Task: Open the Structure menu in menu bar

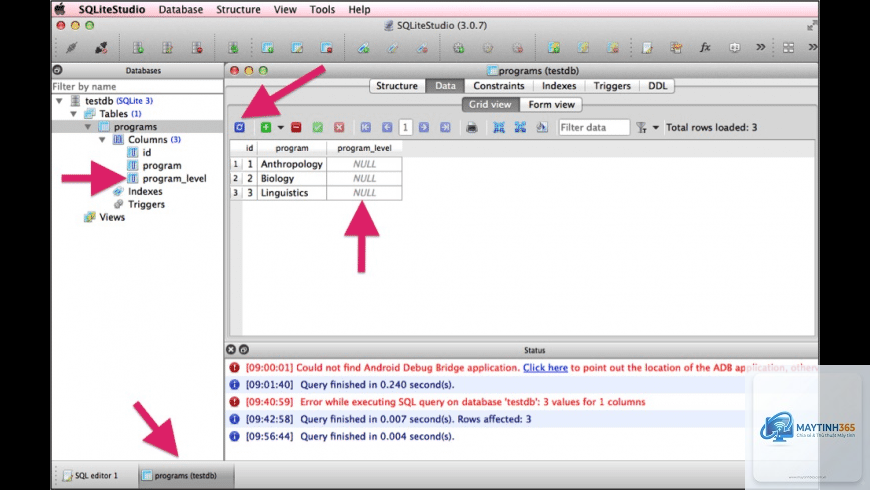Action: tap(238, 9)
